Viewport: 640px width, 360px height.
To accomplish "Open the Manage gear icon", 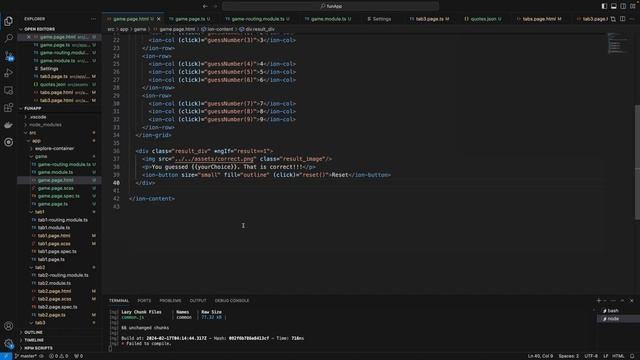I will (x=9, y=344).
